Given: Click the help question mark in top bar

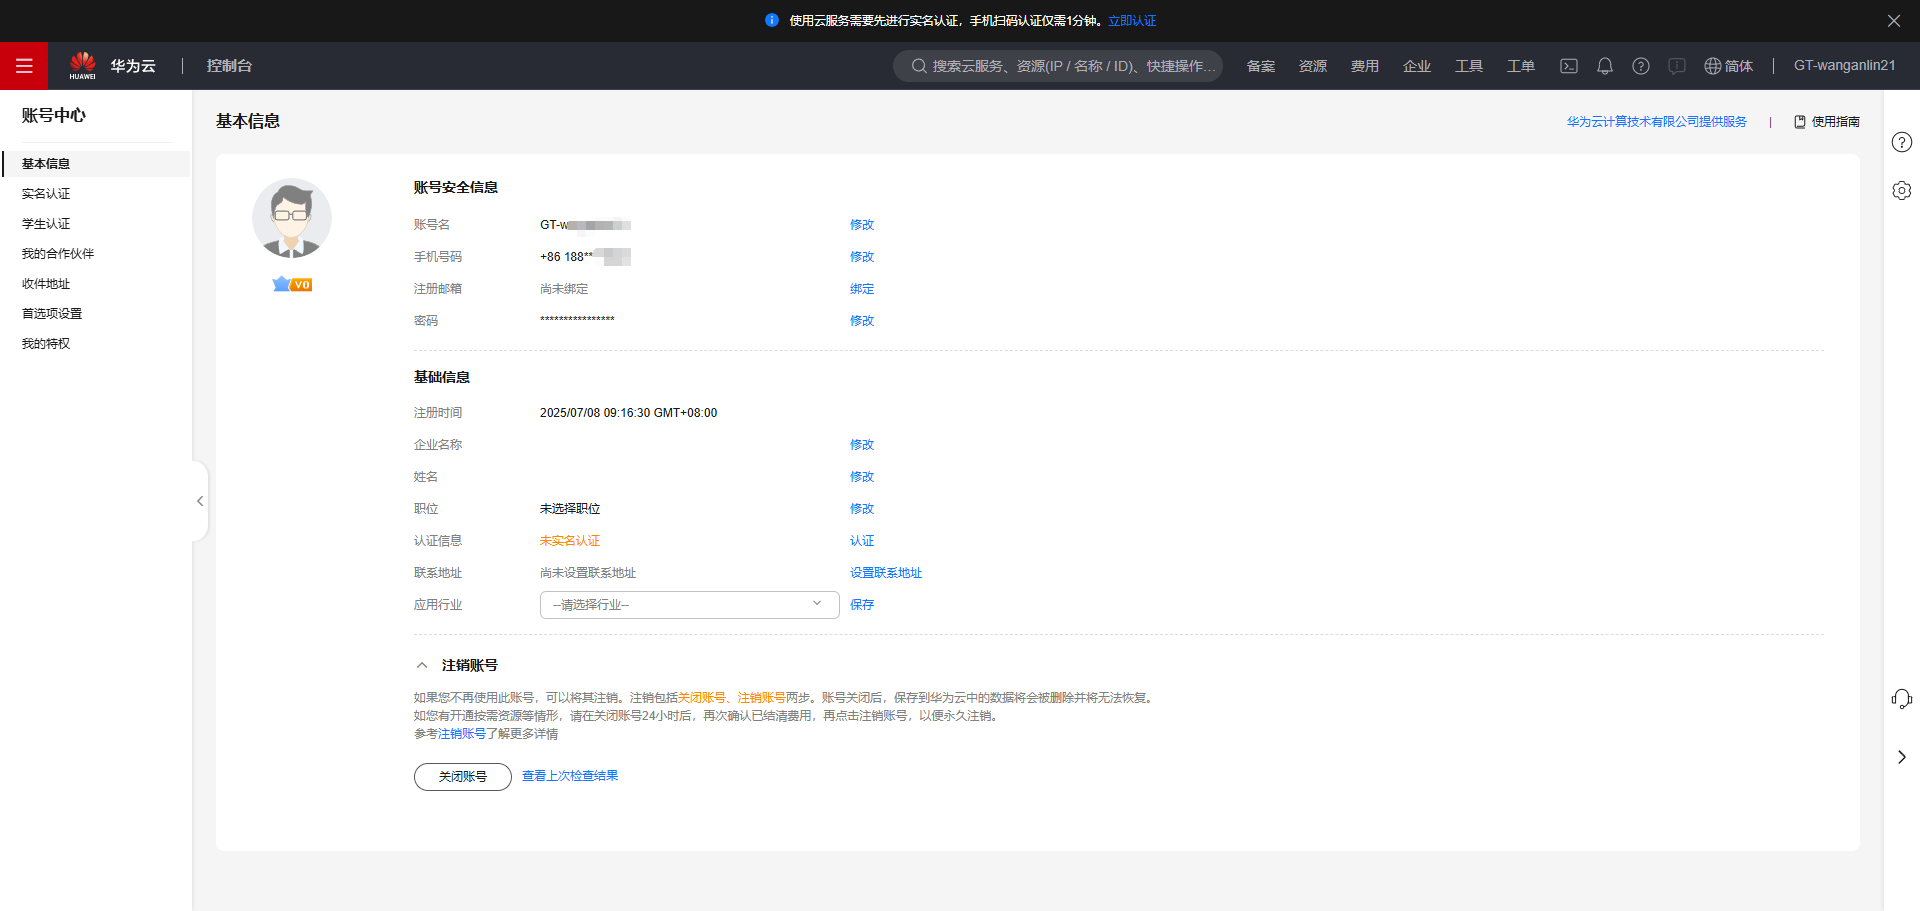Looking at the screenshot, I should coord(1641,66).
